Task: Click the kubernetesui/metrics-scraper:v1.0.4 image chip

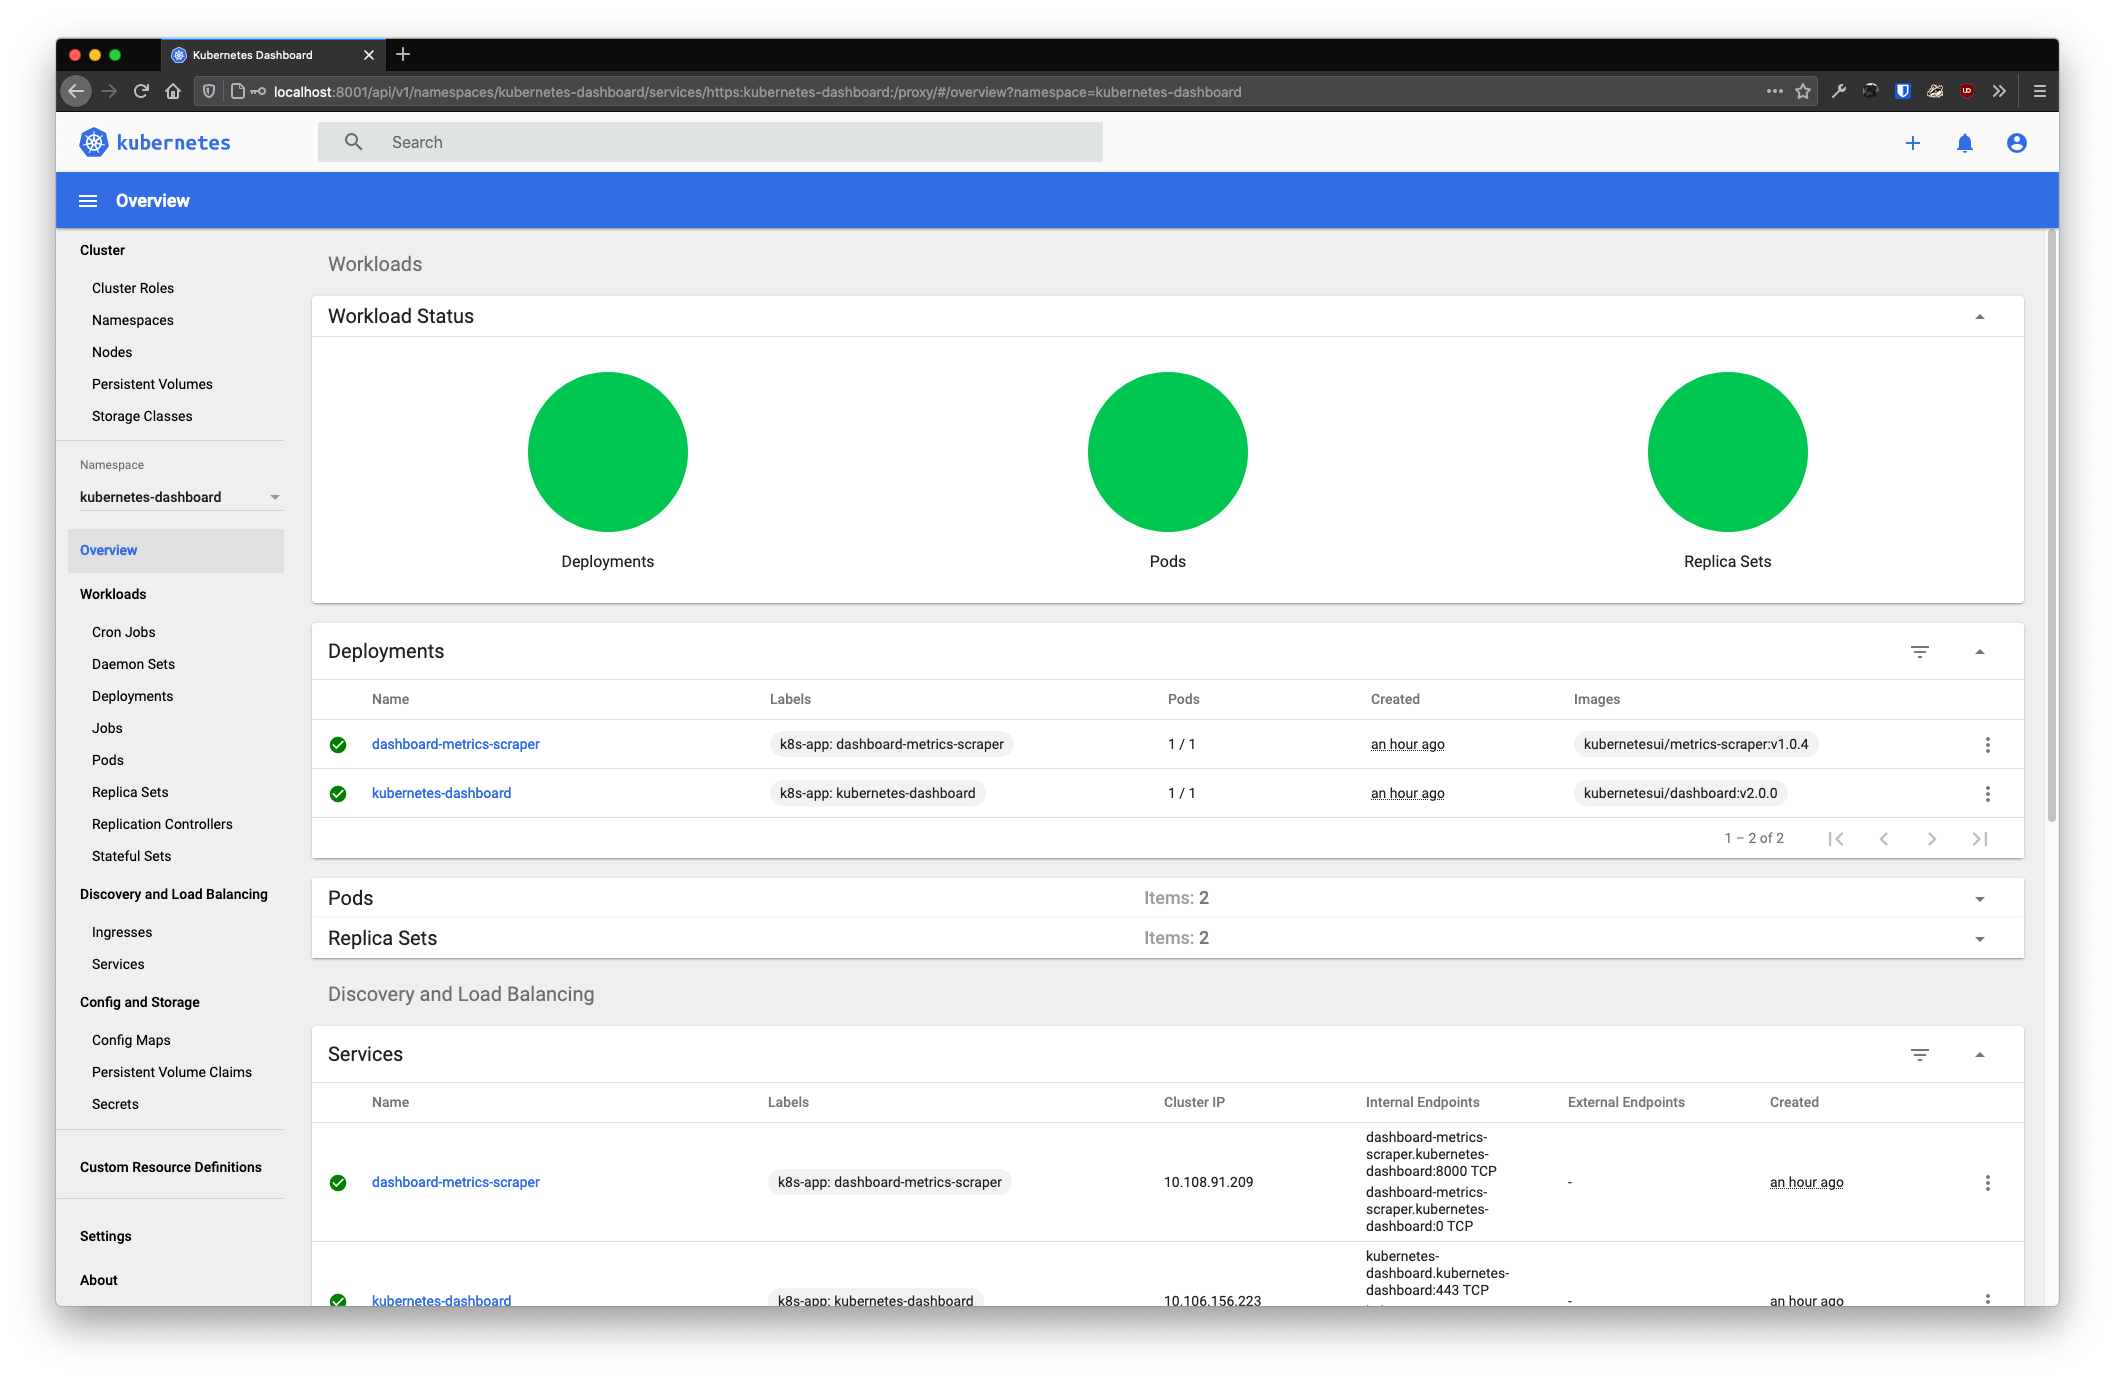Action: (x=1696, y=744)
